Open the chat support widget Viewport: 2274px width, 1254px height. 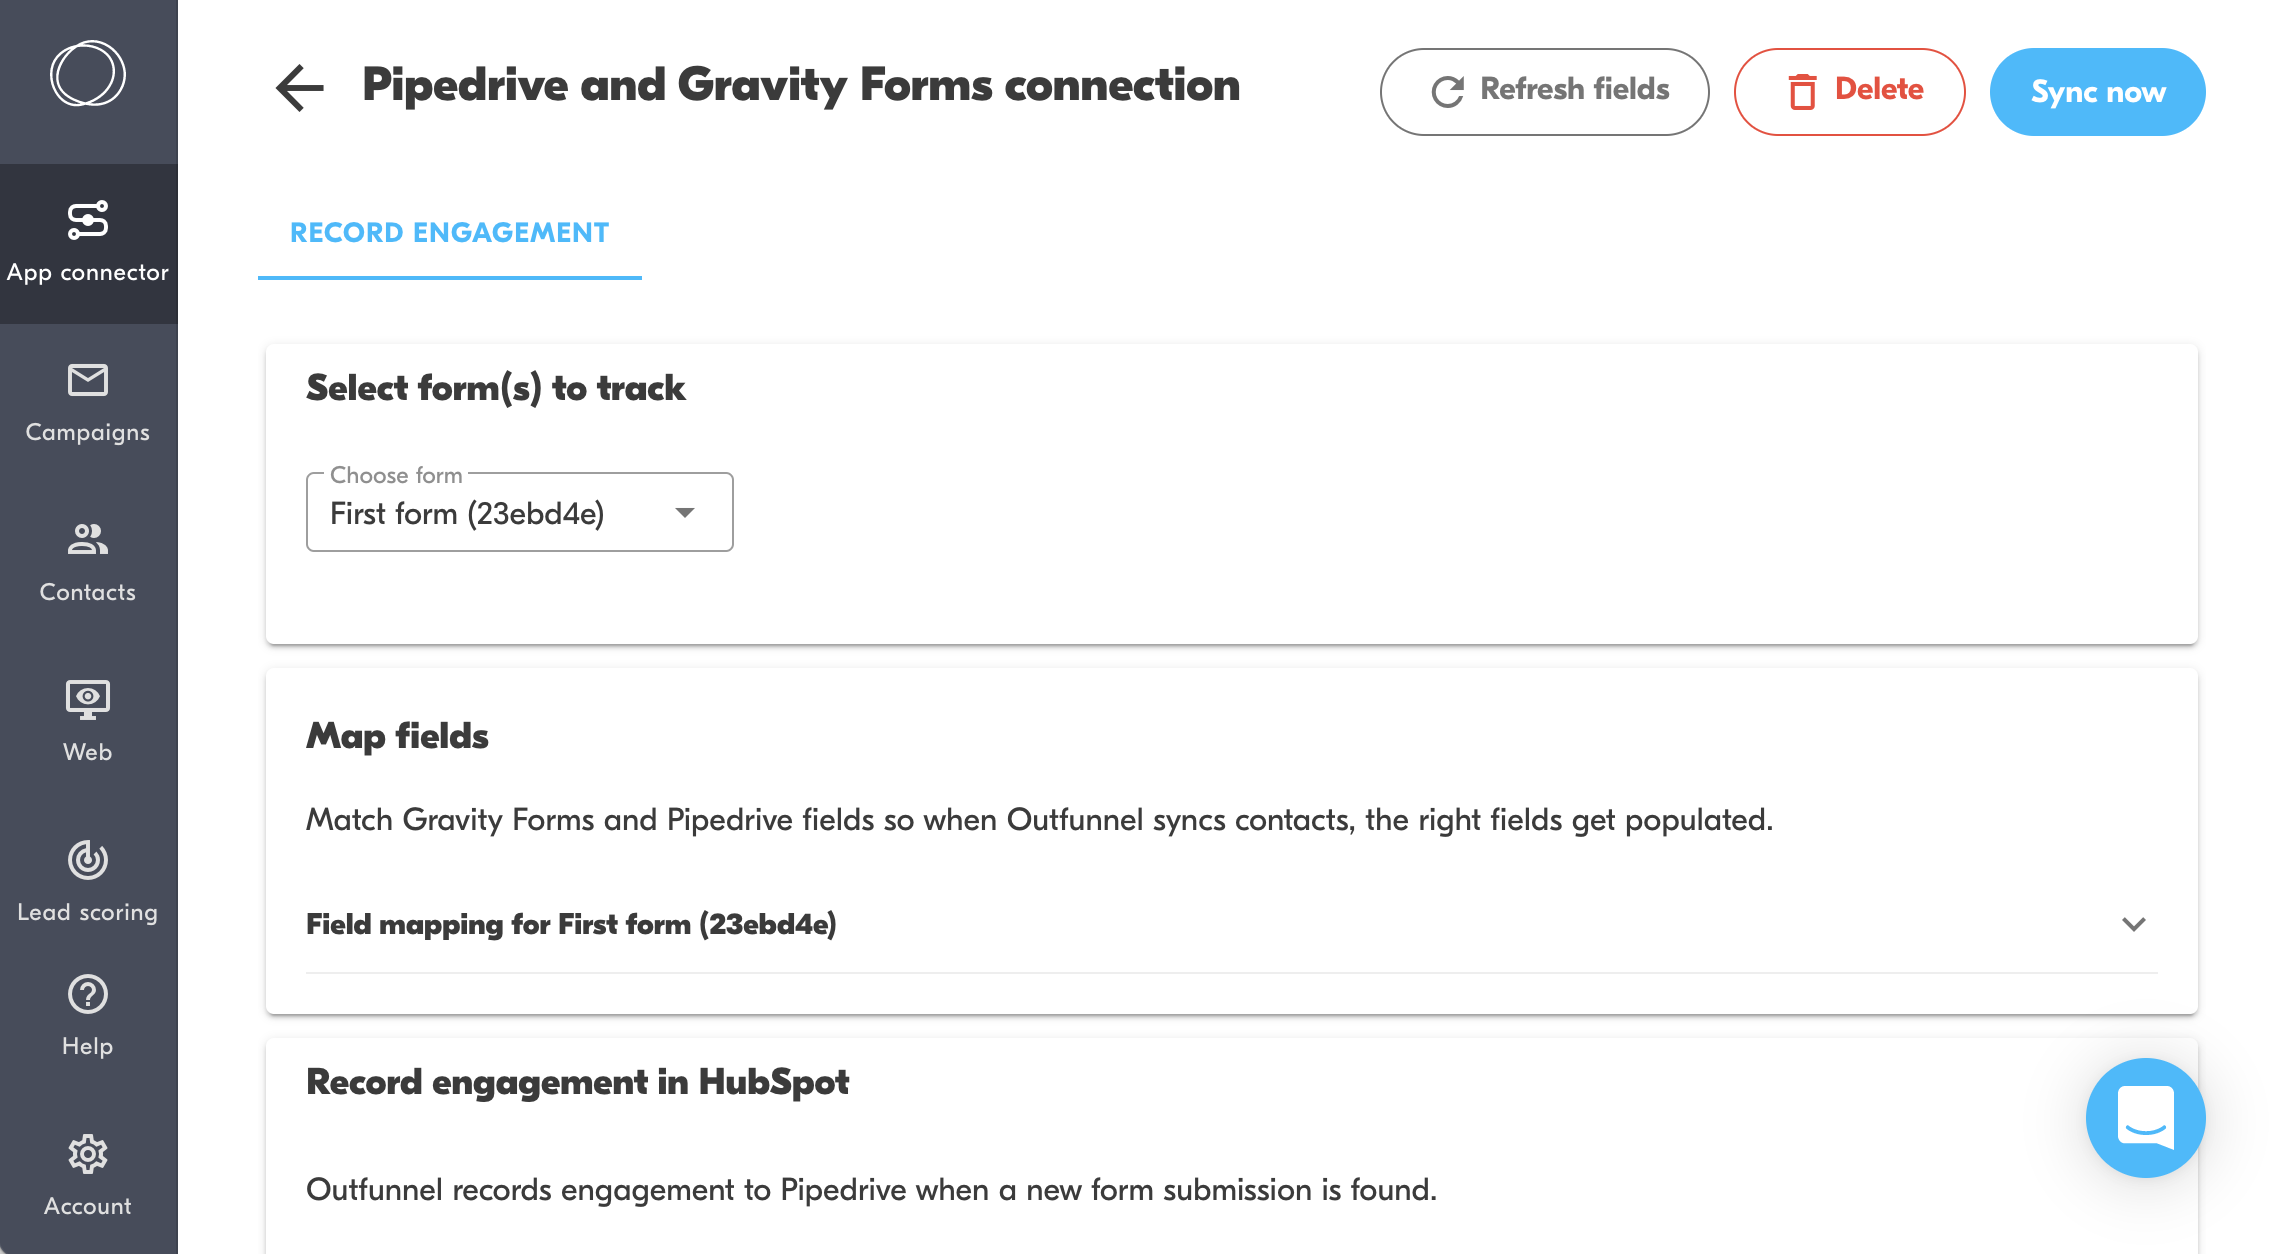tap(2145, 1117)
